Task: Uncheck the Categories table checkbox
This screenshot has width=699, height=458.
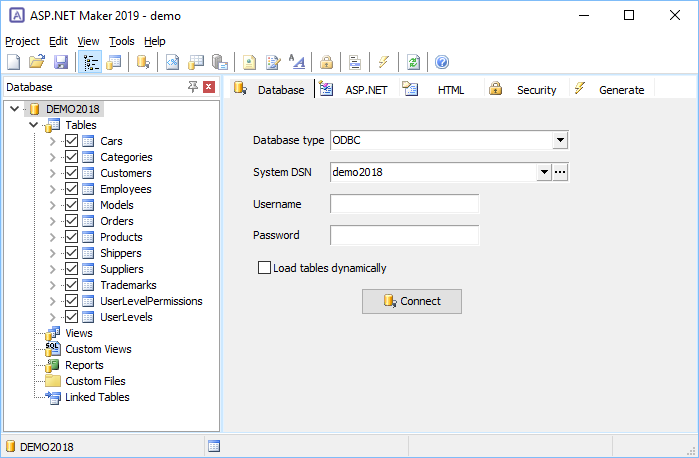Action: coord(71,157)
